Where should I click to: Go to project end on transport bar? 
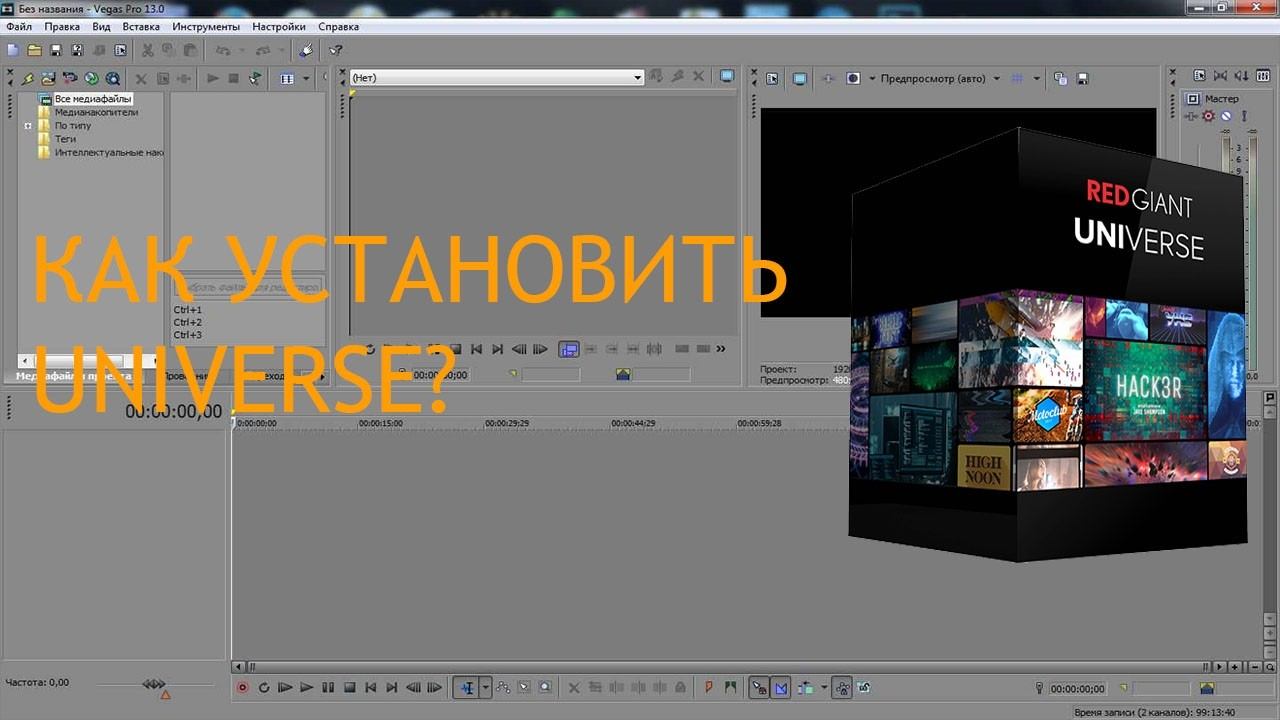392,687
